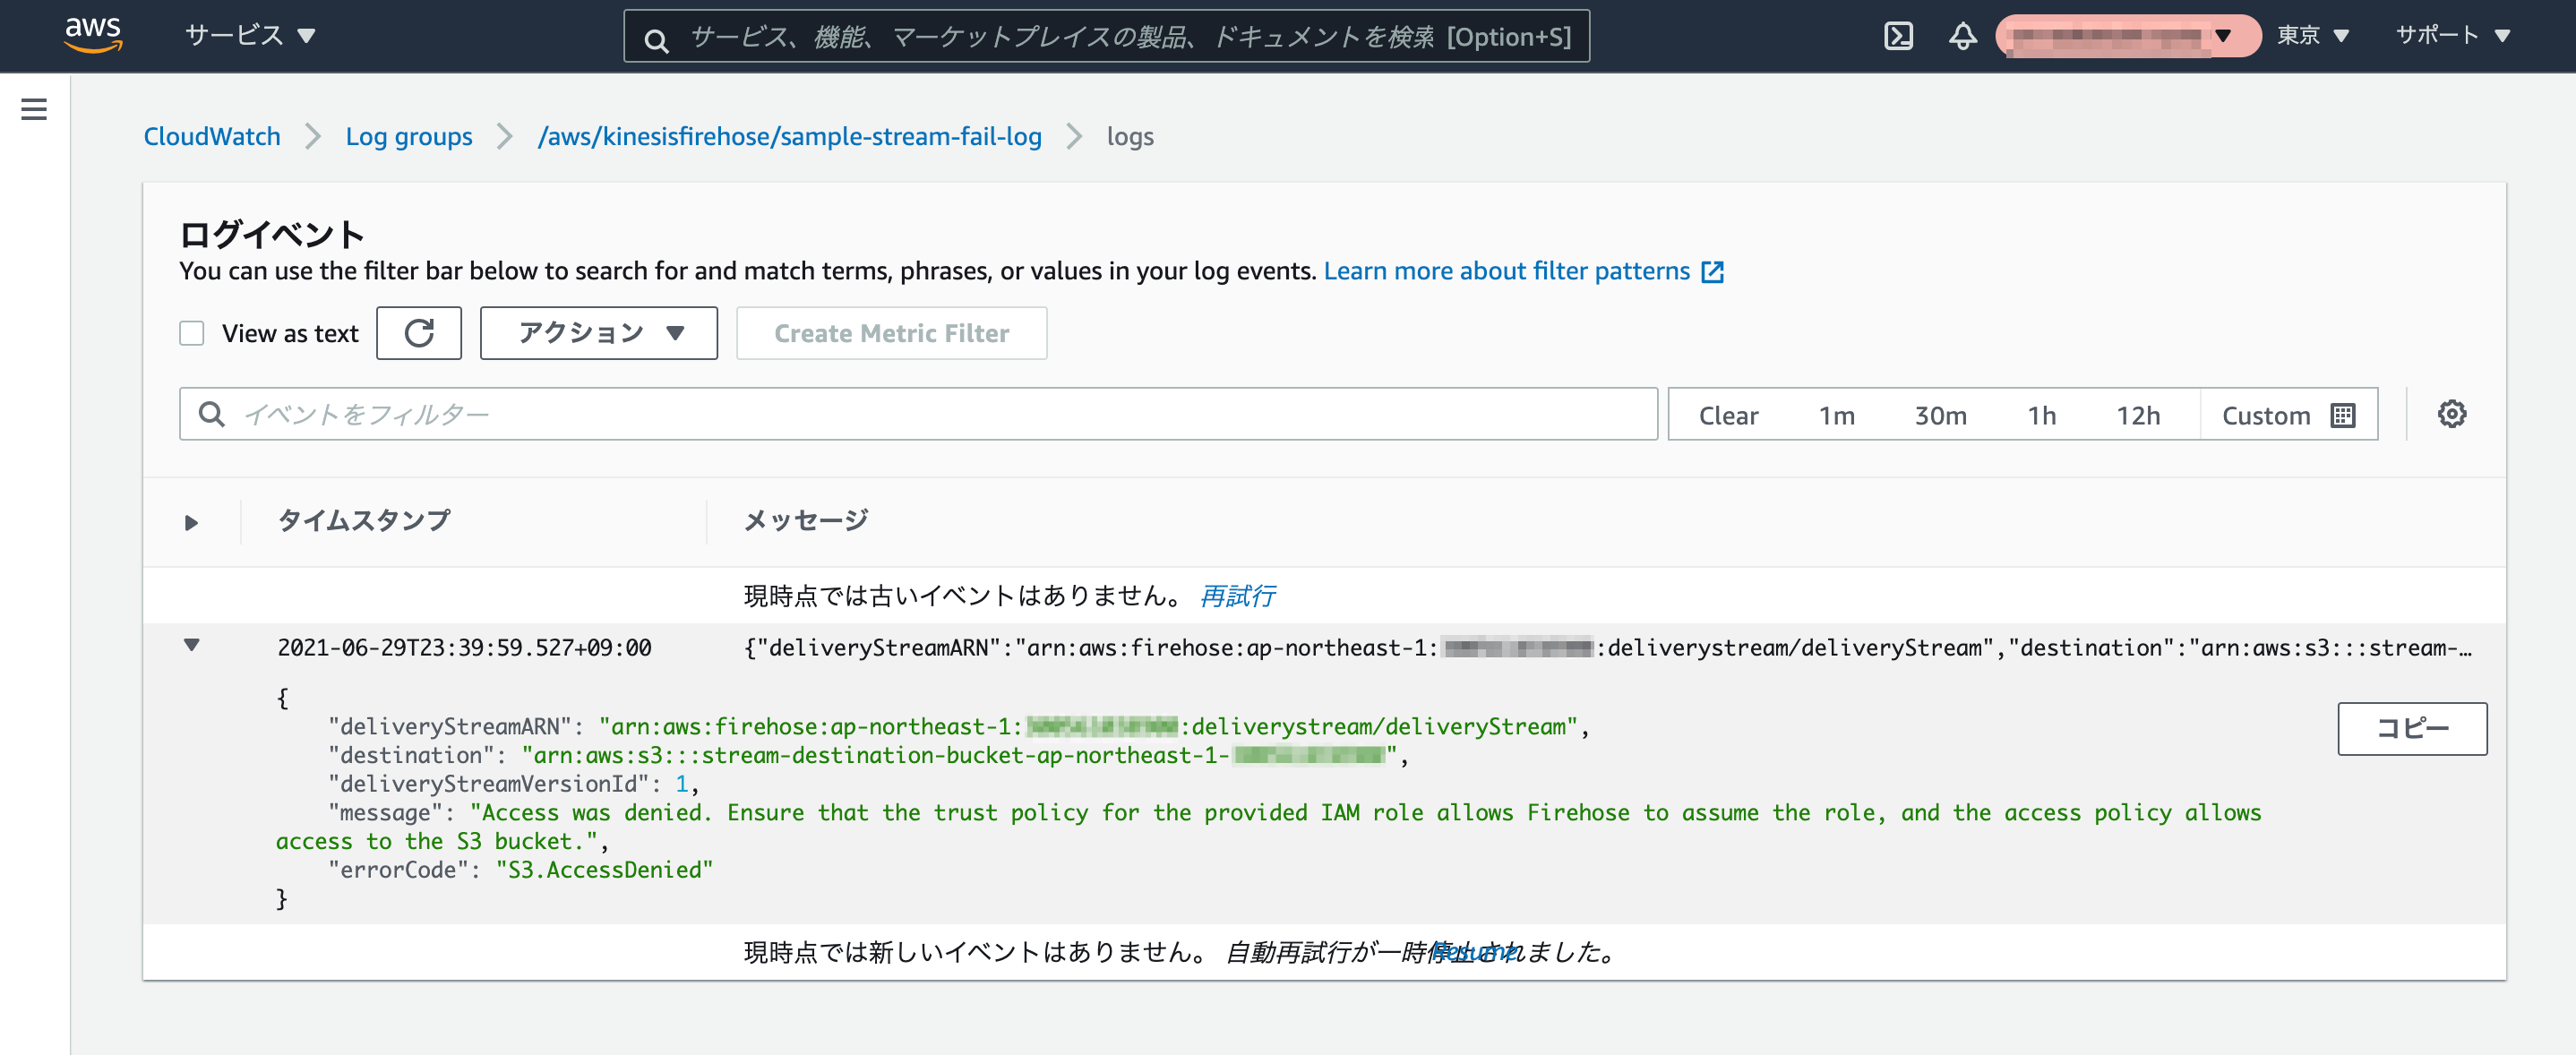Select the 12h time range
Image resolution: width=2576 pixels, height=1055 pixels.
(2137, 415)
